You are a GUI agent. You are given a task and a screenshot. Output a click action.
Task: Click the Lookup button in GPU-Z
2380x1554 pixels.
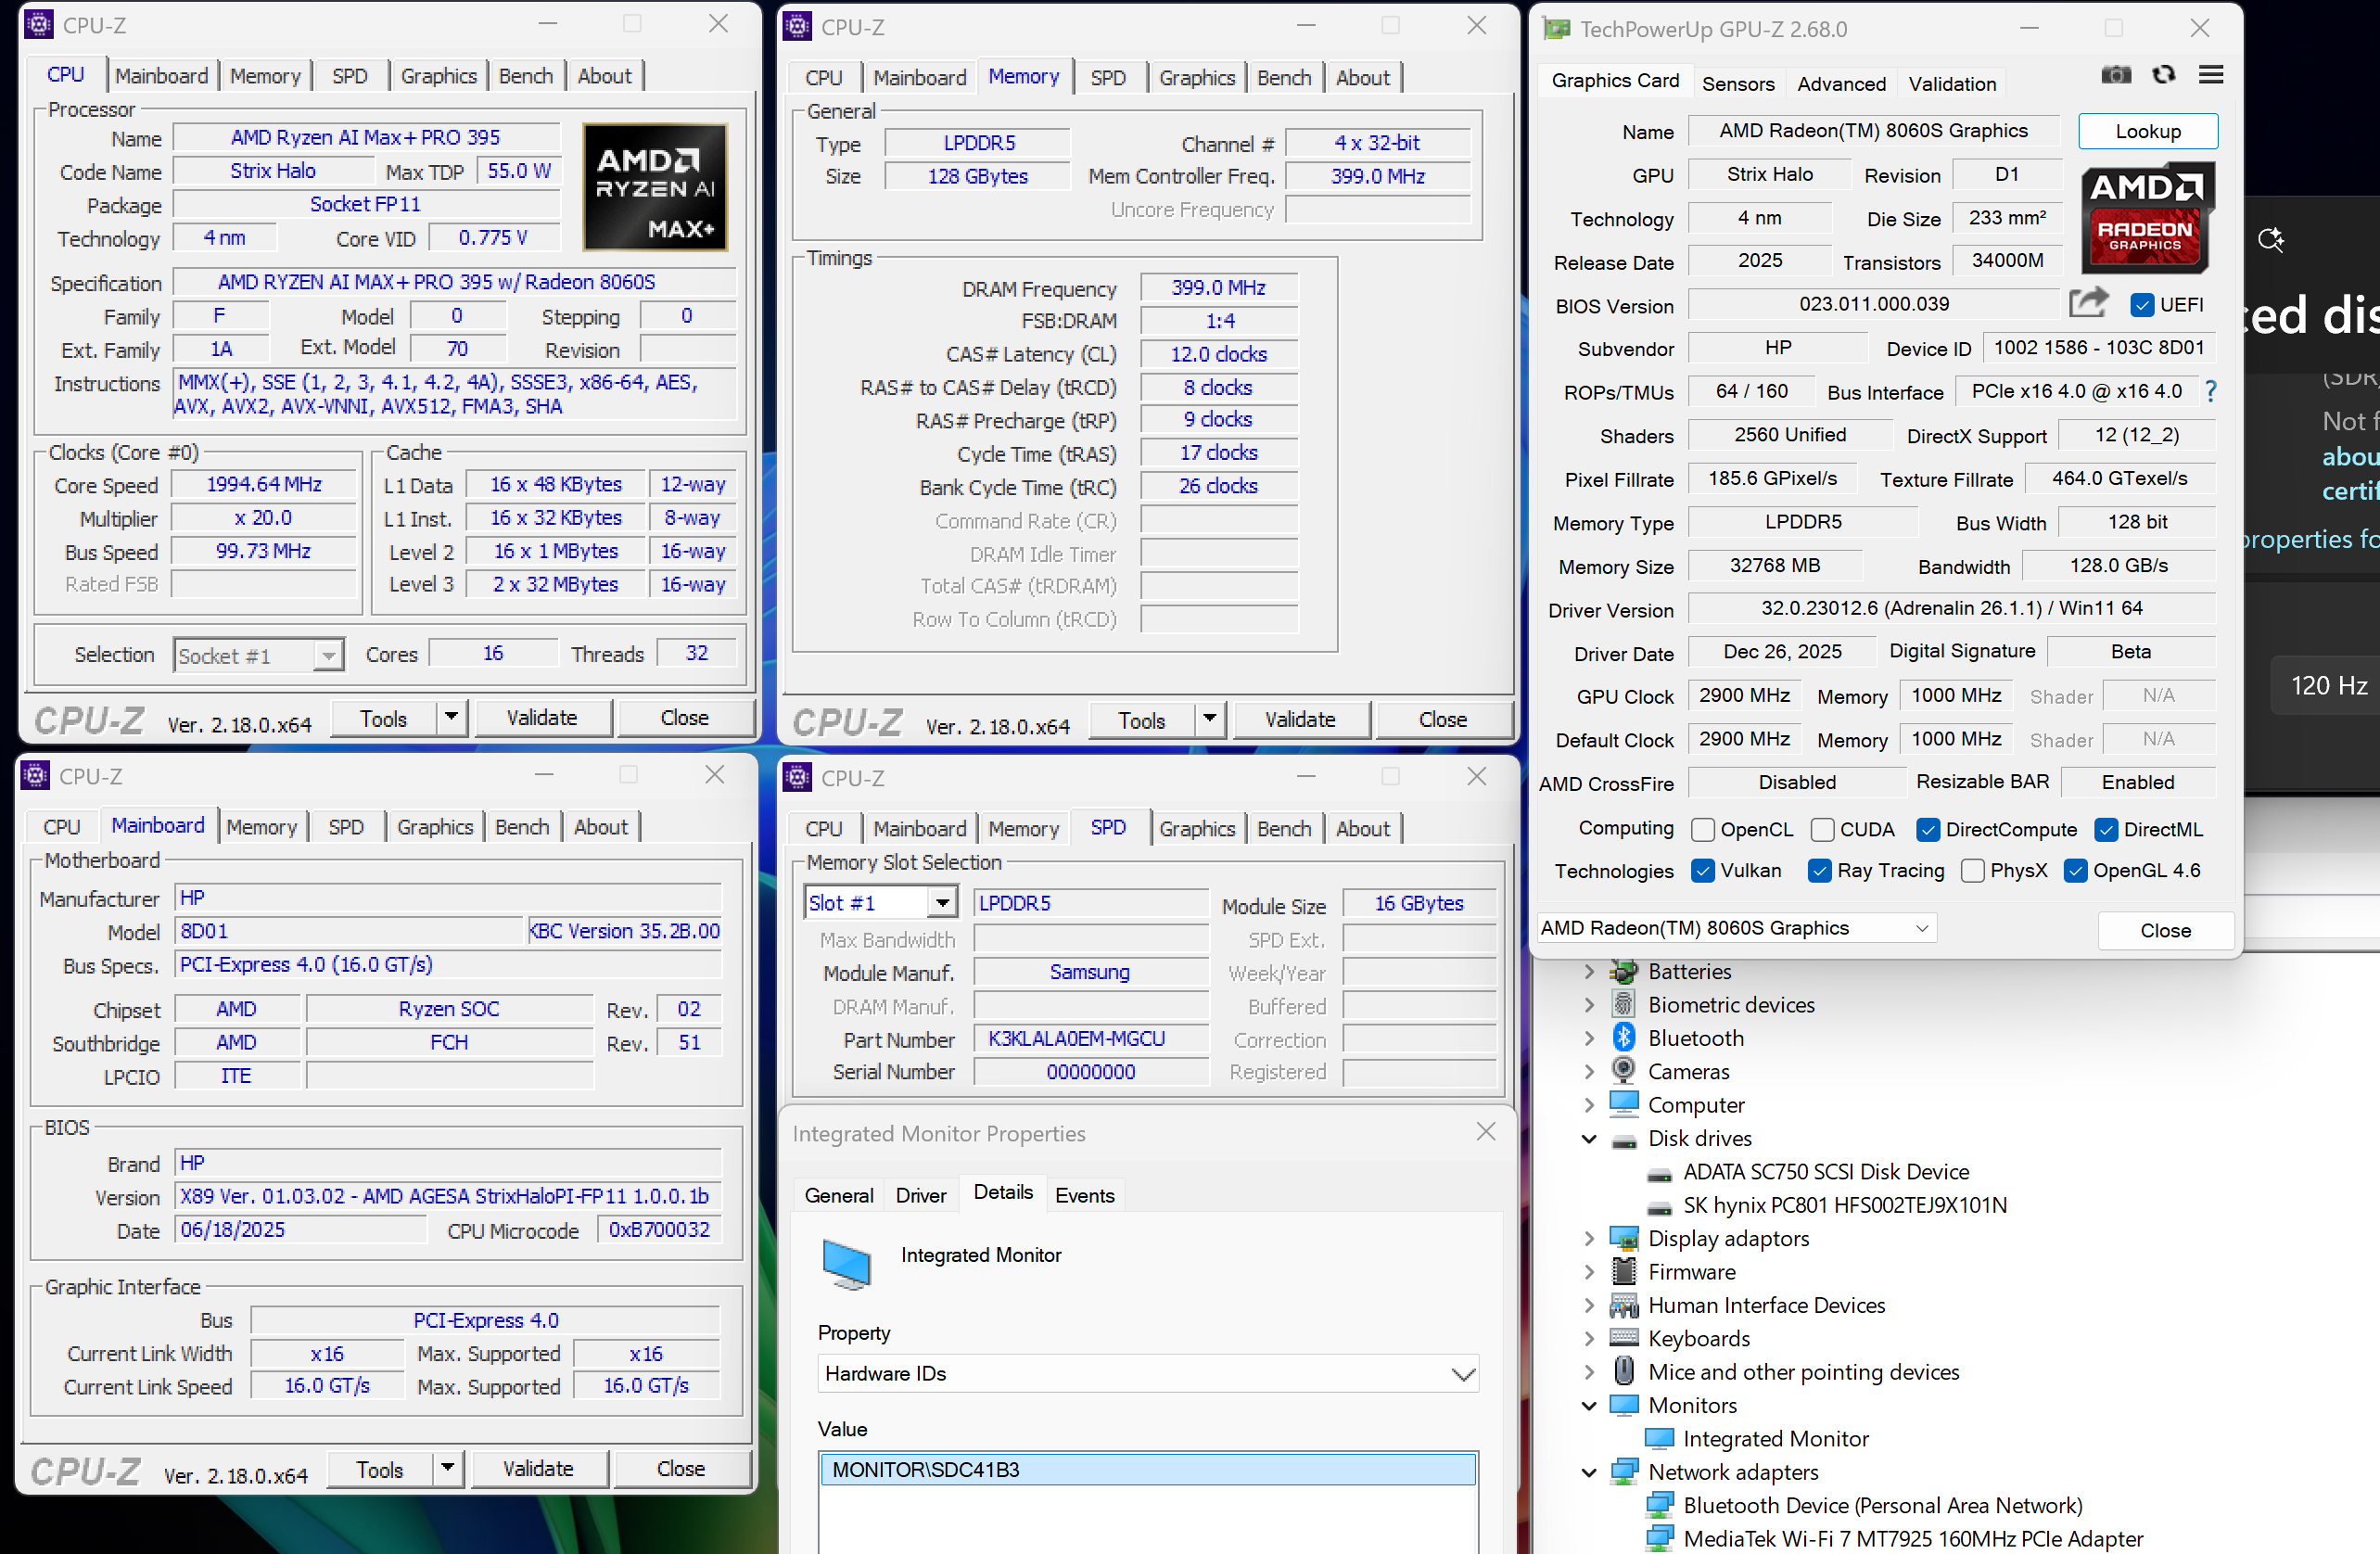pos(2147,132)
